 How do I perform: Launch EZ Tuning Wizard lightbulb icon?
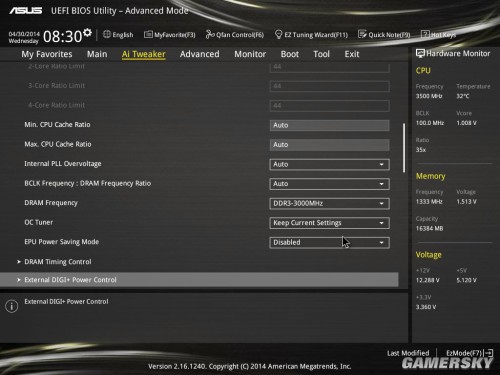click(278, 34)
